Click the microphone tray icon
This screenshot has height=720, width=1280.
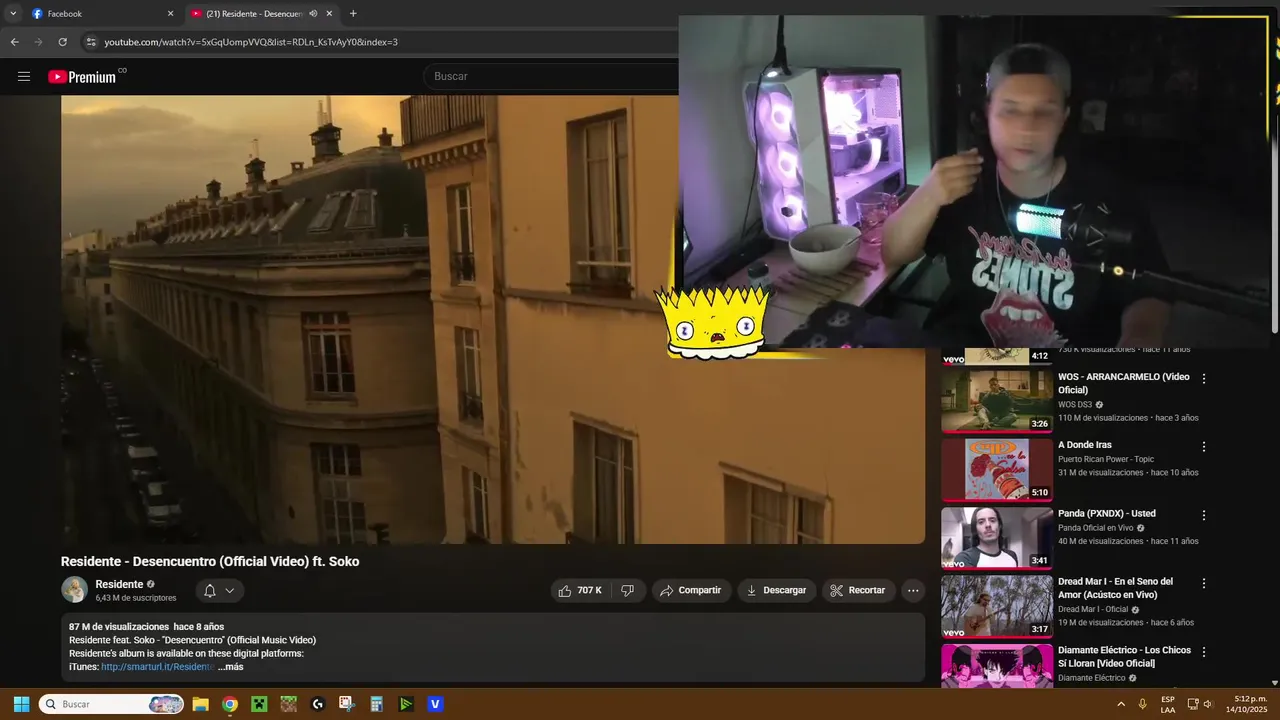1142,704
